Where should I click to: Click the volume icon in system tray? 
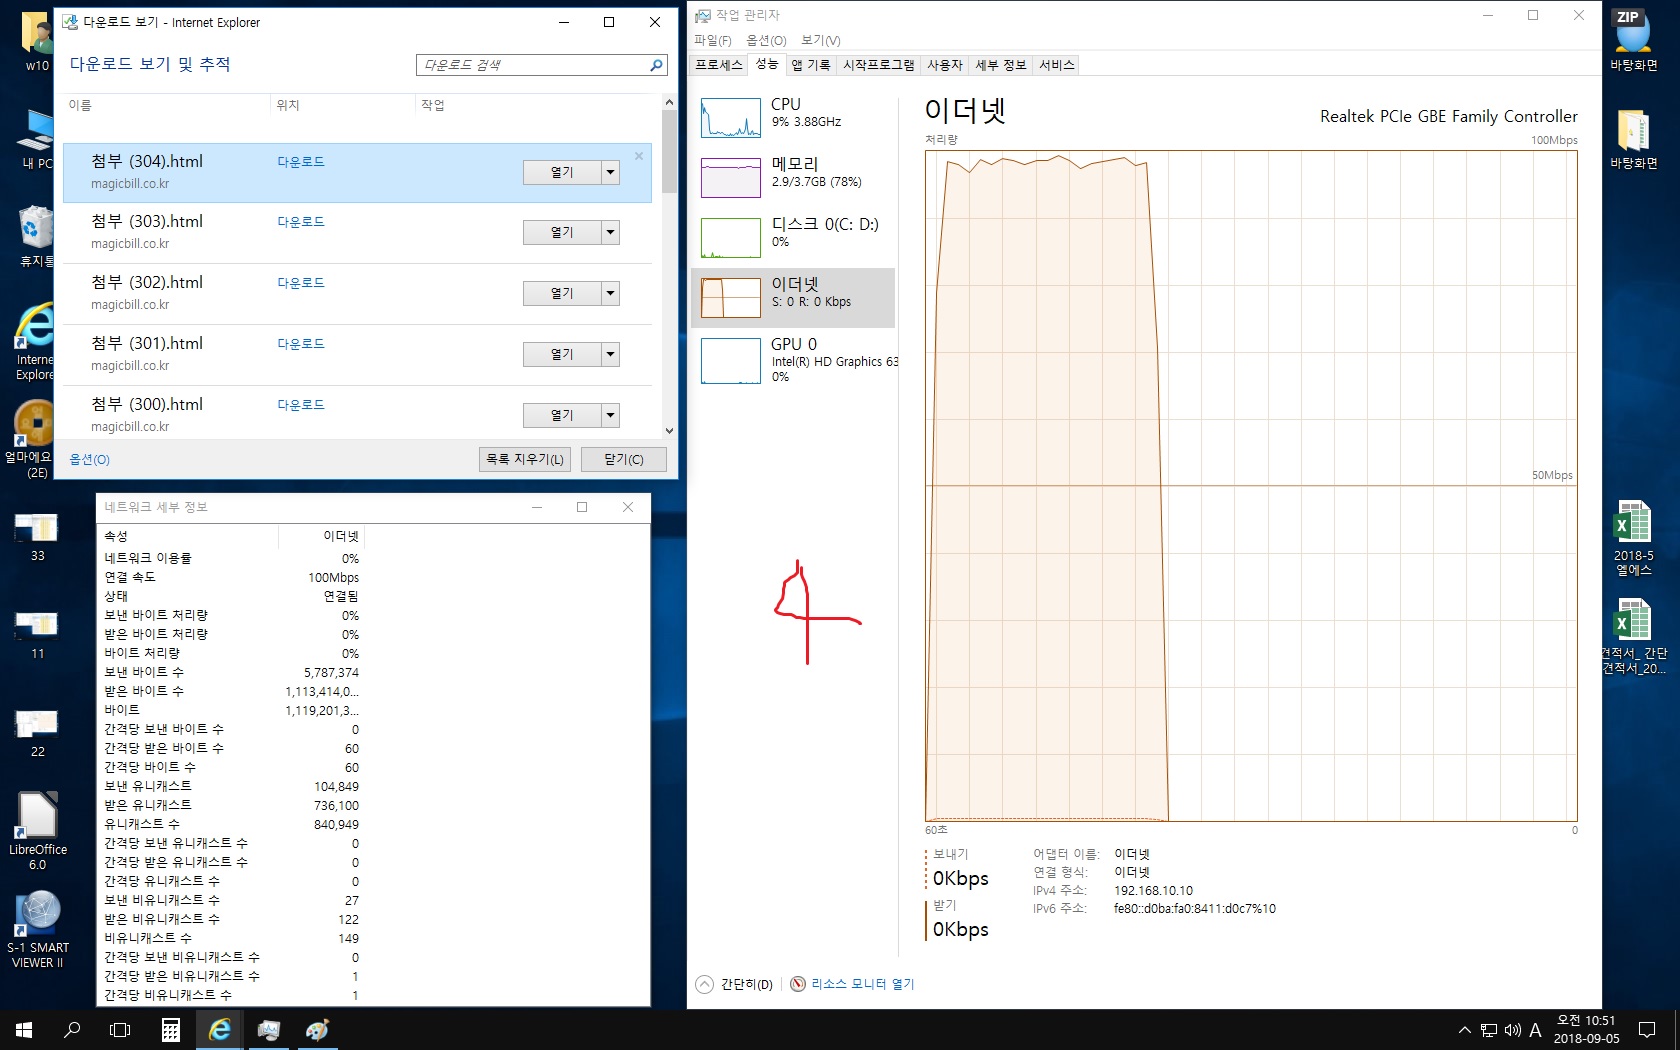(x=1512, y=1030)
